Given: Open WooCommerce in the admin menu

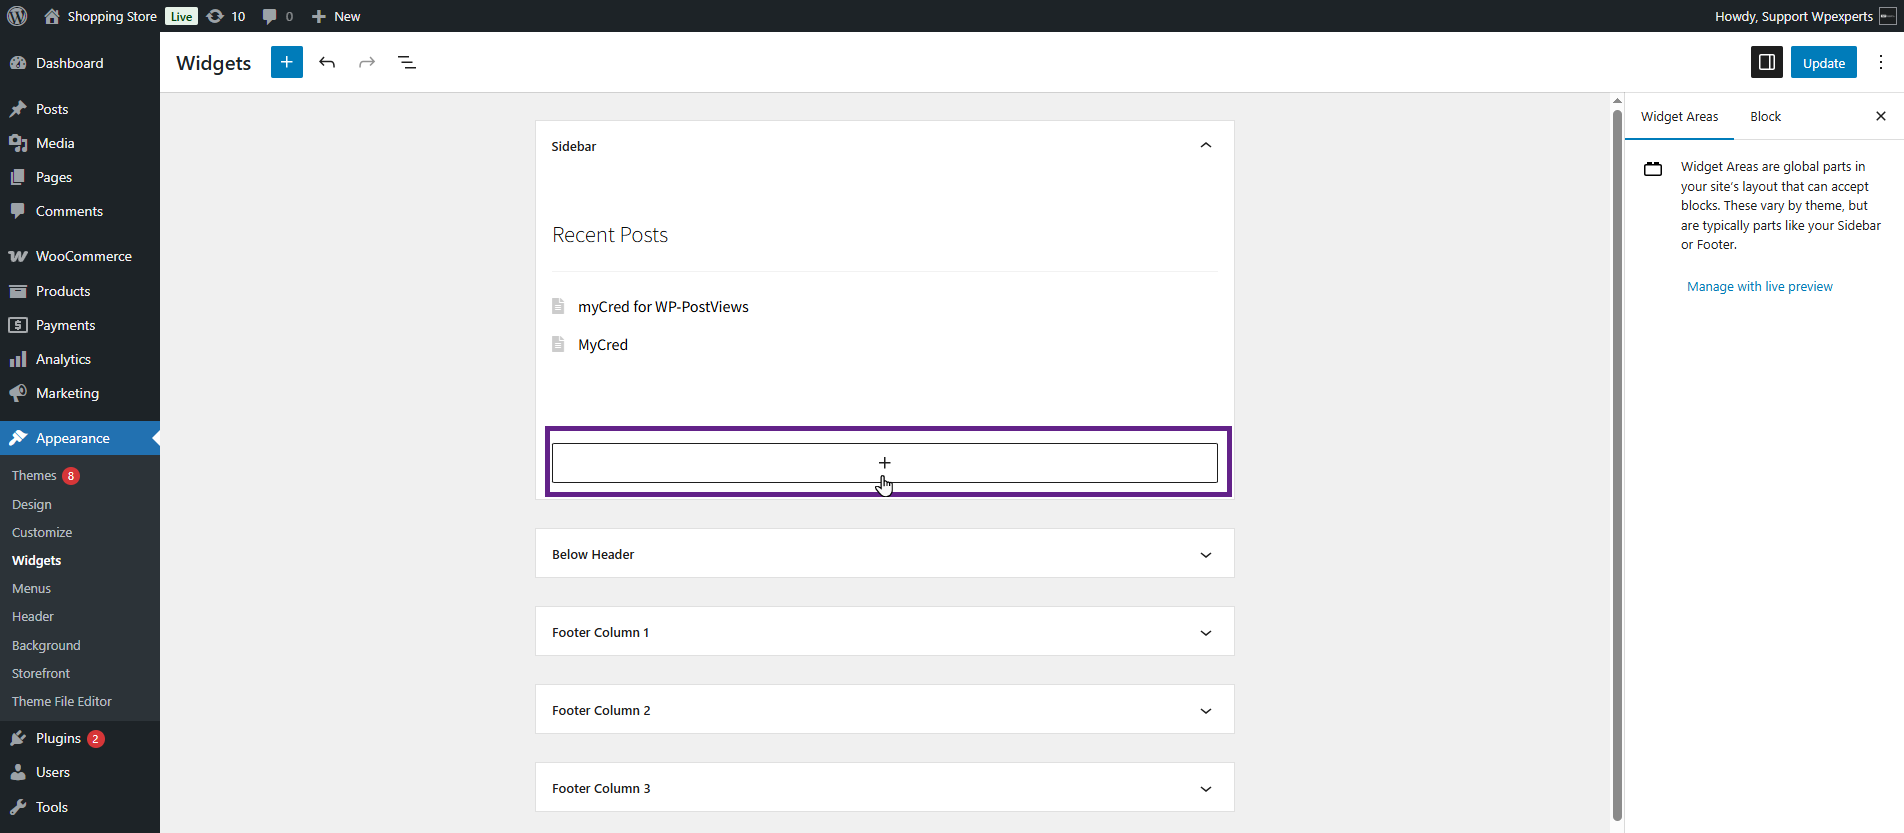Looking at the screenshot, I should pyautogui.click(x=83, y=256).
